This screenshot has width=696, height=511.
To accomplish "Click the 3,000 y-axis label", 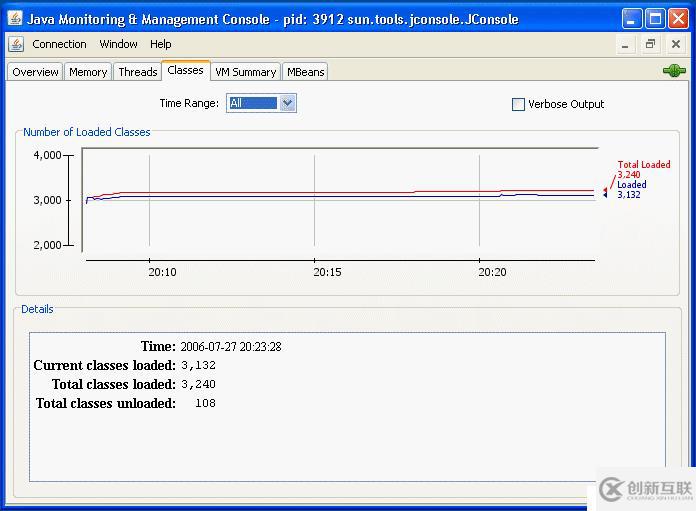I will coord(47,200).
